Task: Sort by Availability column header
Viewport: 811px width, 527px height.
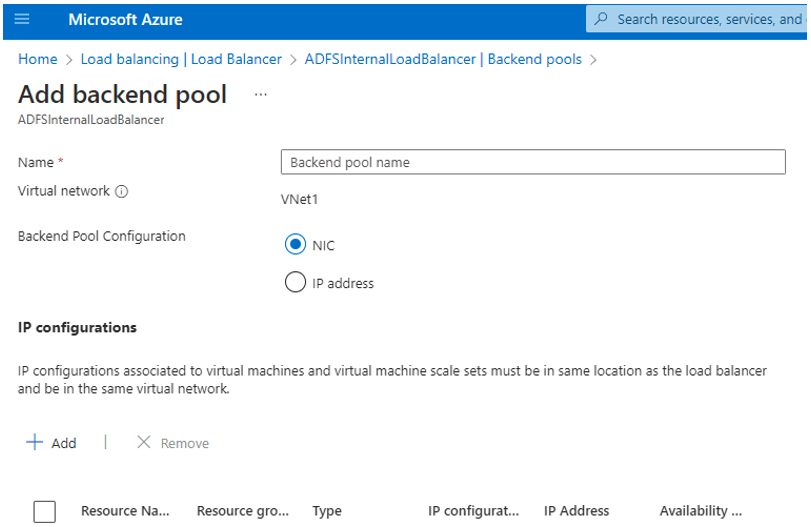Action: [x=701, y=511]
